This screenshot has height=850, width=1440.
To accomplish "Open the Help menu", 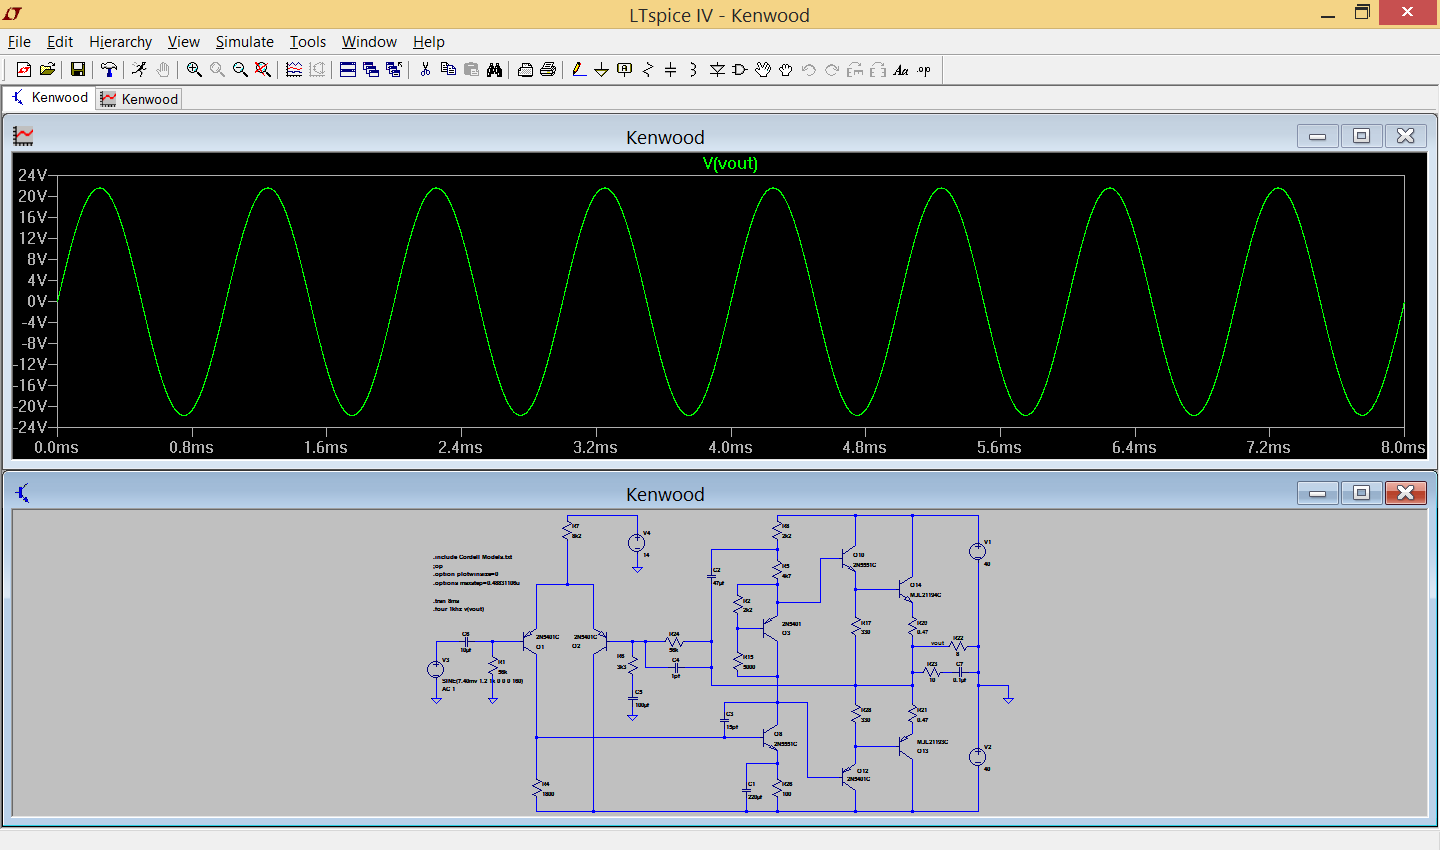I will [428, 42].
